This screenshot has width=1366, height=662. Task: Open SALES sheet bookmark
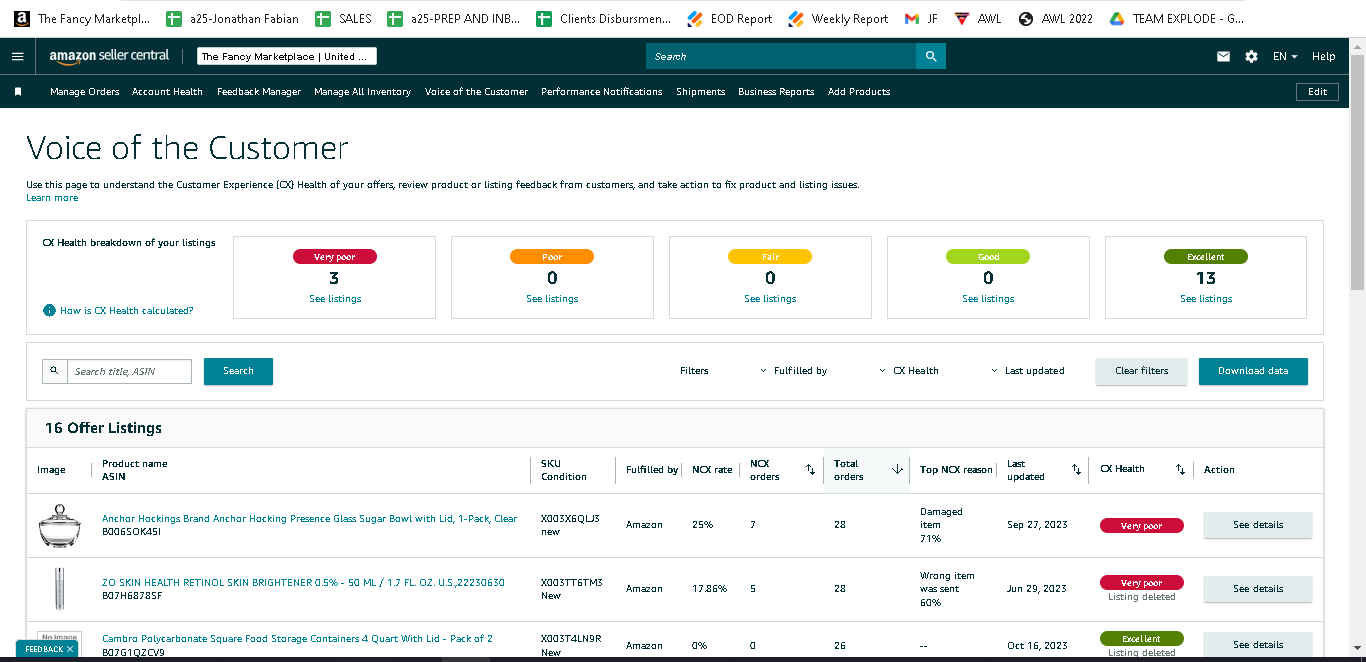click(x=343, y=18)
